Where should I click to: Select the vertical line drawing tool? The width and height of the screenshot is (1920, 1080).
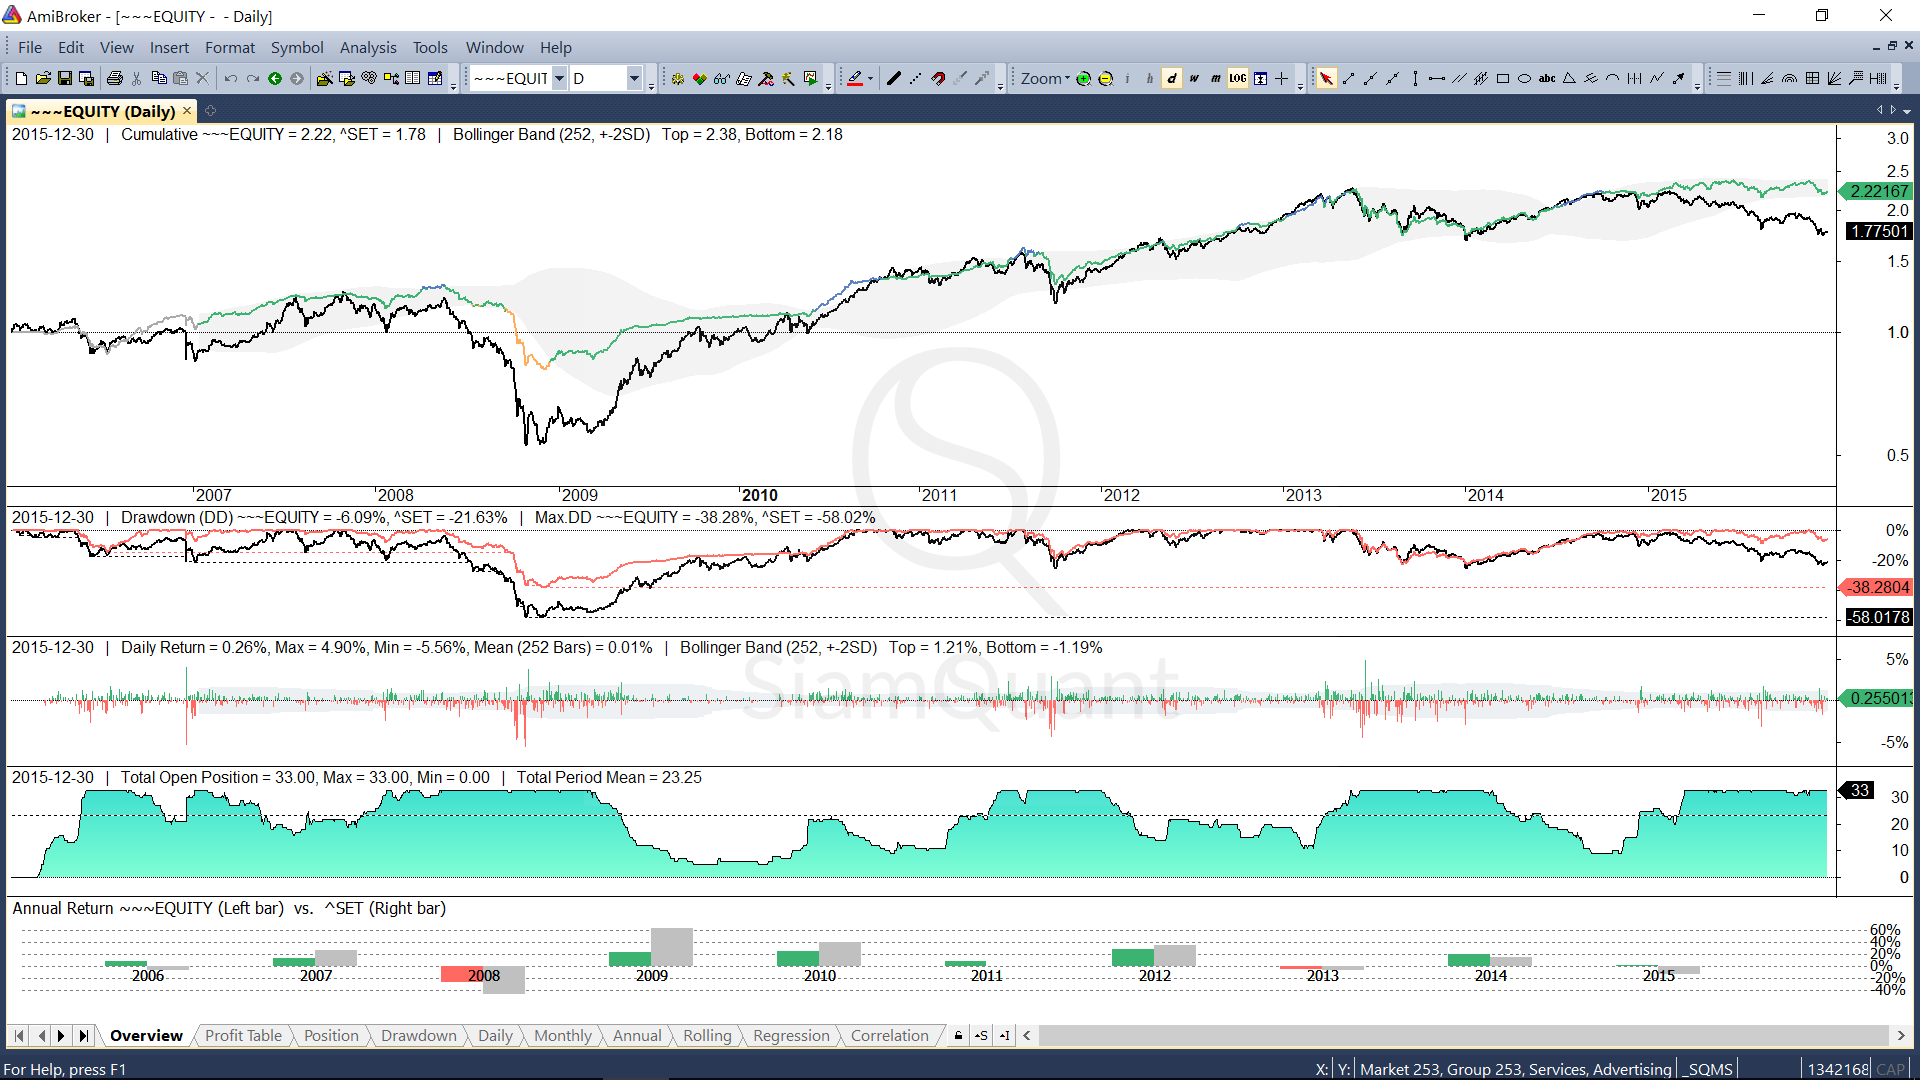pyautogui.click(x=1414, y=79)
